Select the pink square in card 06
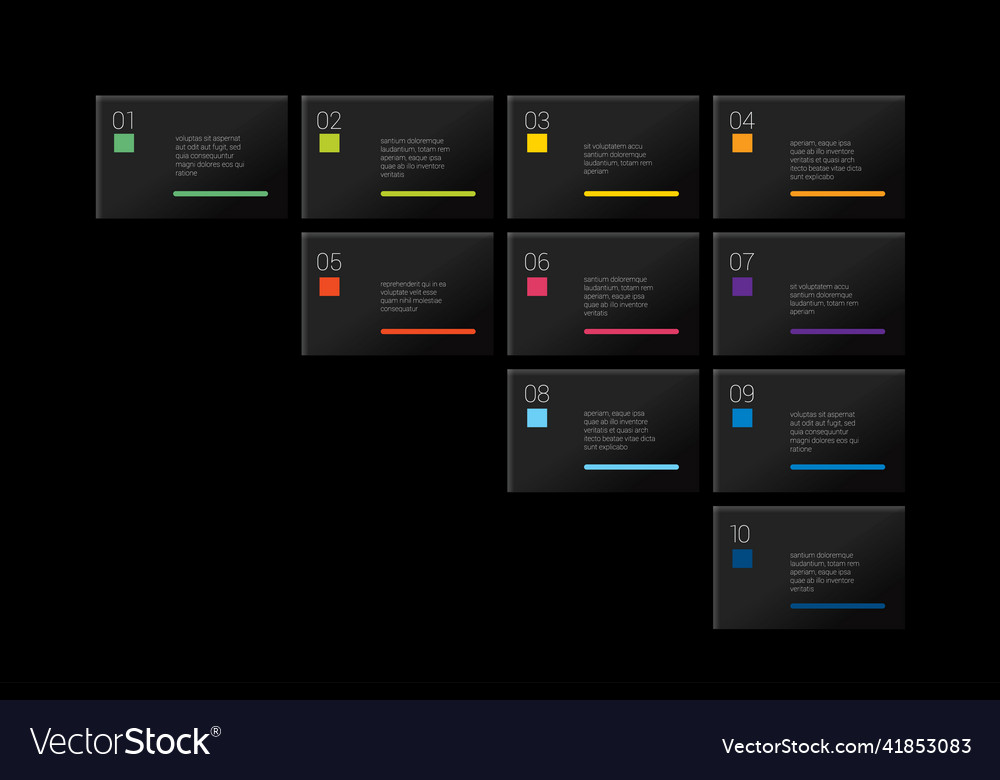Screen dimensions: 1000x780 click(537, 287)
